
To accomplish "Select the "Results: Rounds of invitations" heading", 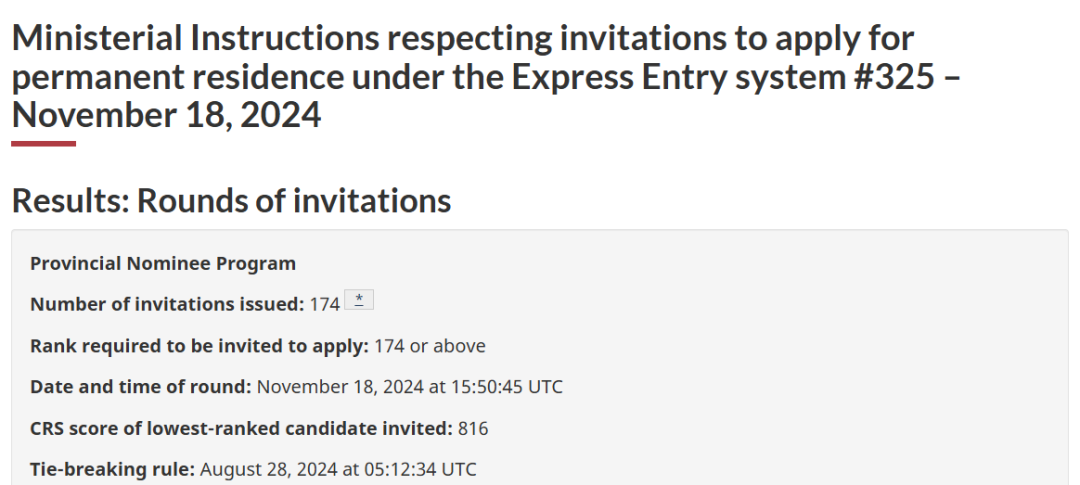I will click(231, 200).
